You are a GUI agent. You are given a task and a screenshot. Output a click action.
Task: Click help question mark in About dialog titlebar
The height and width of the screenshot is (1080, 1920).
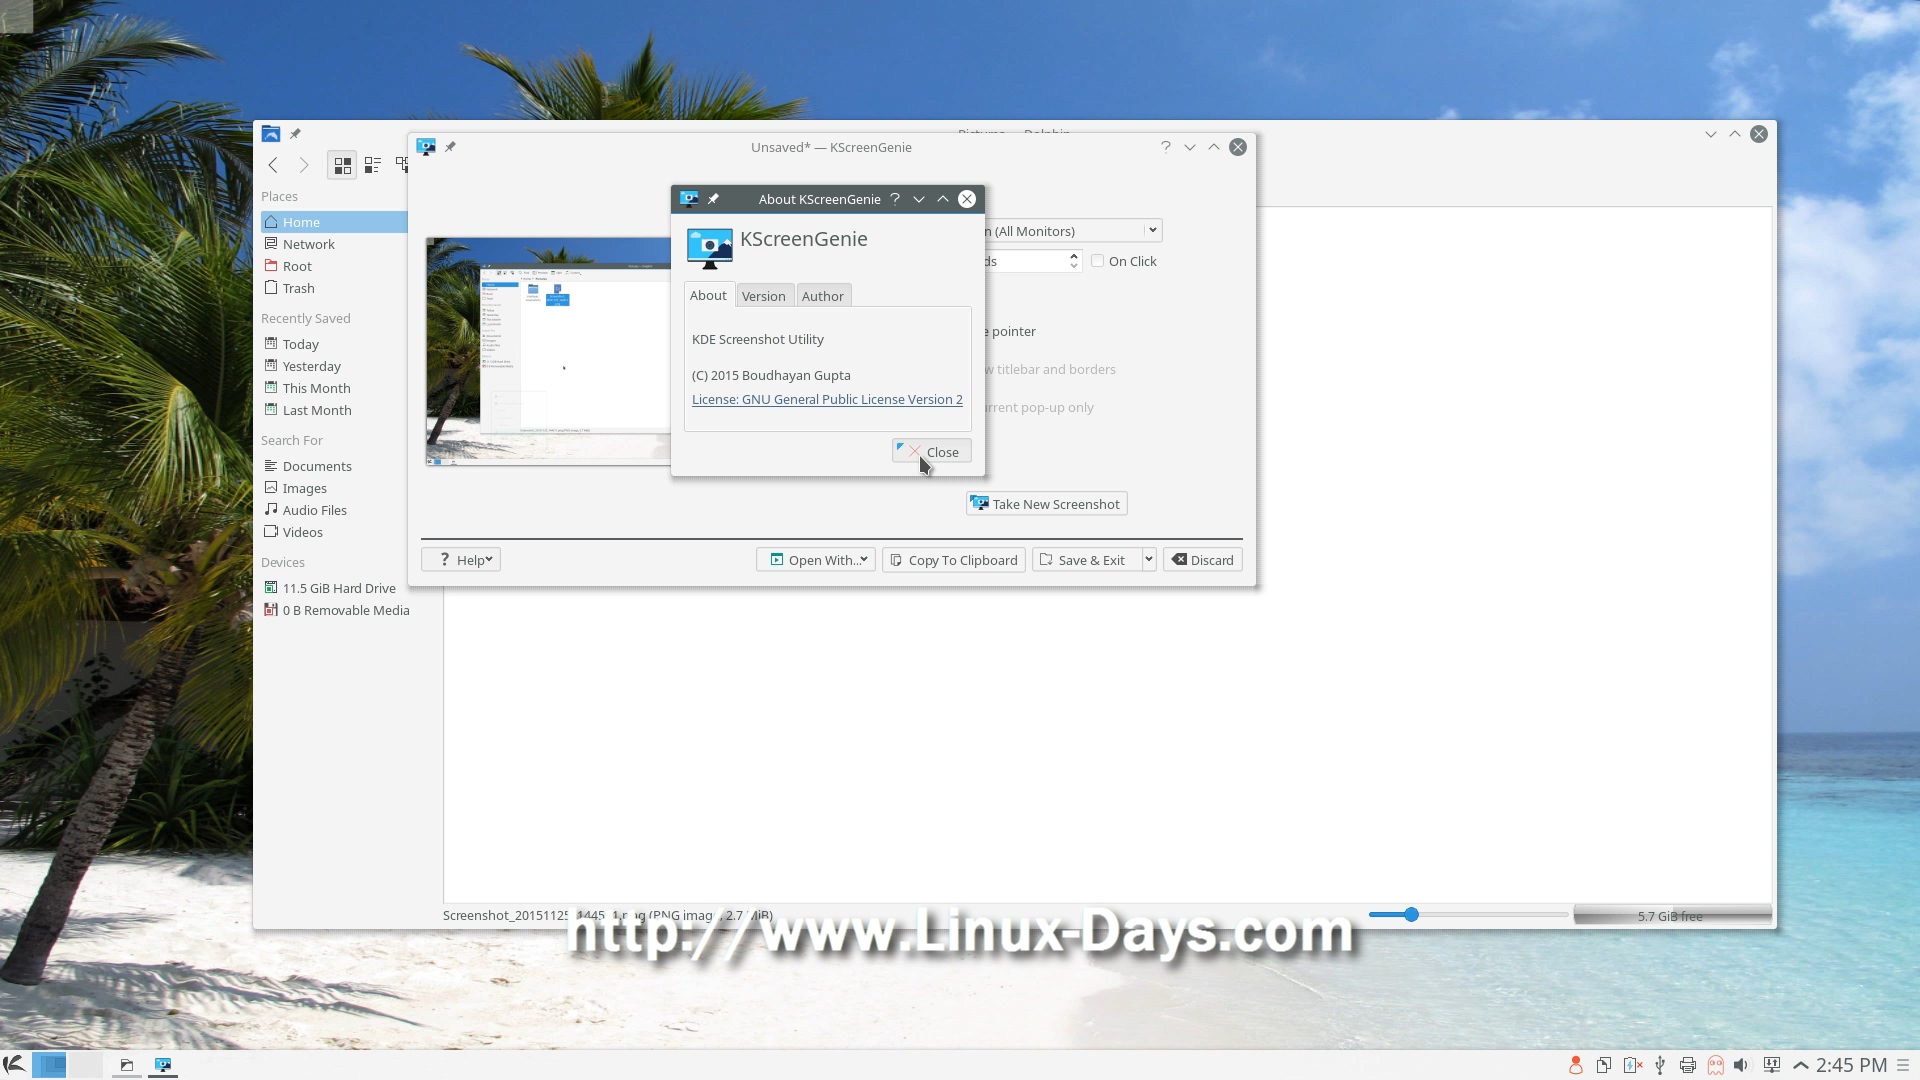coord(895,199)
